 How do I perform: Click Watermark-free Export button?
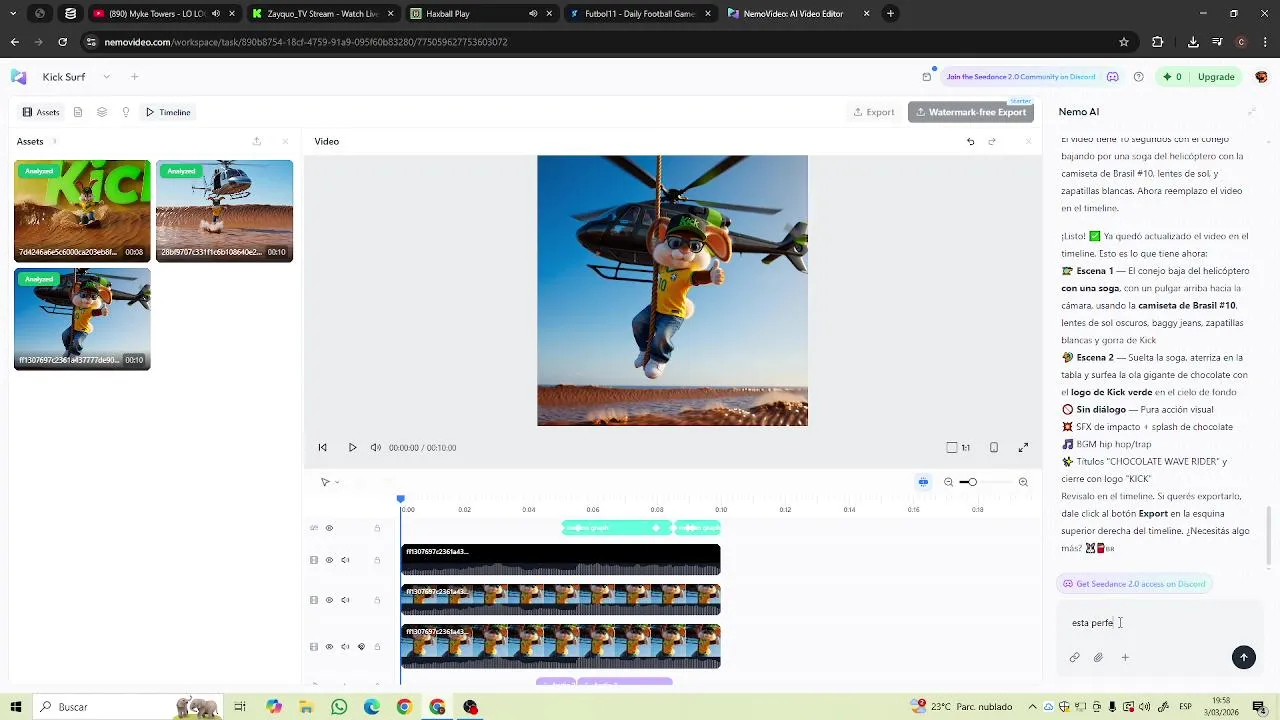pos(971,112)
